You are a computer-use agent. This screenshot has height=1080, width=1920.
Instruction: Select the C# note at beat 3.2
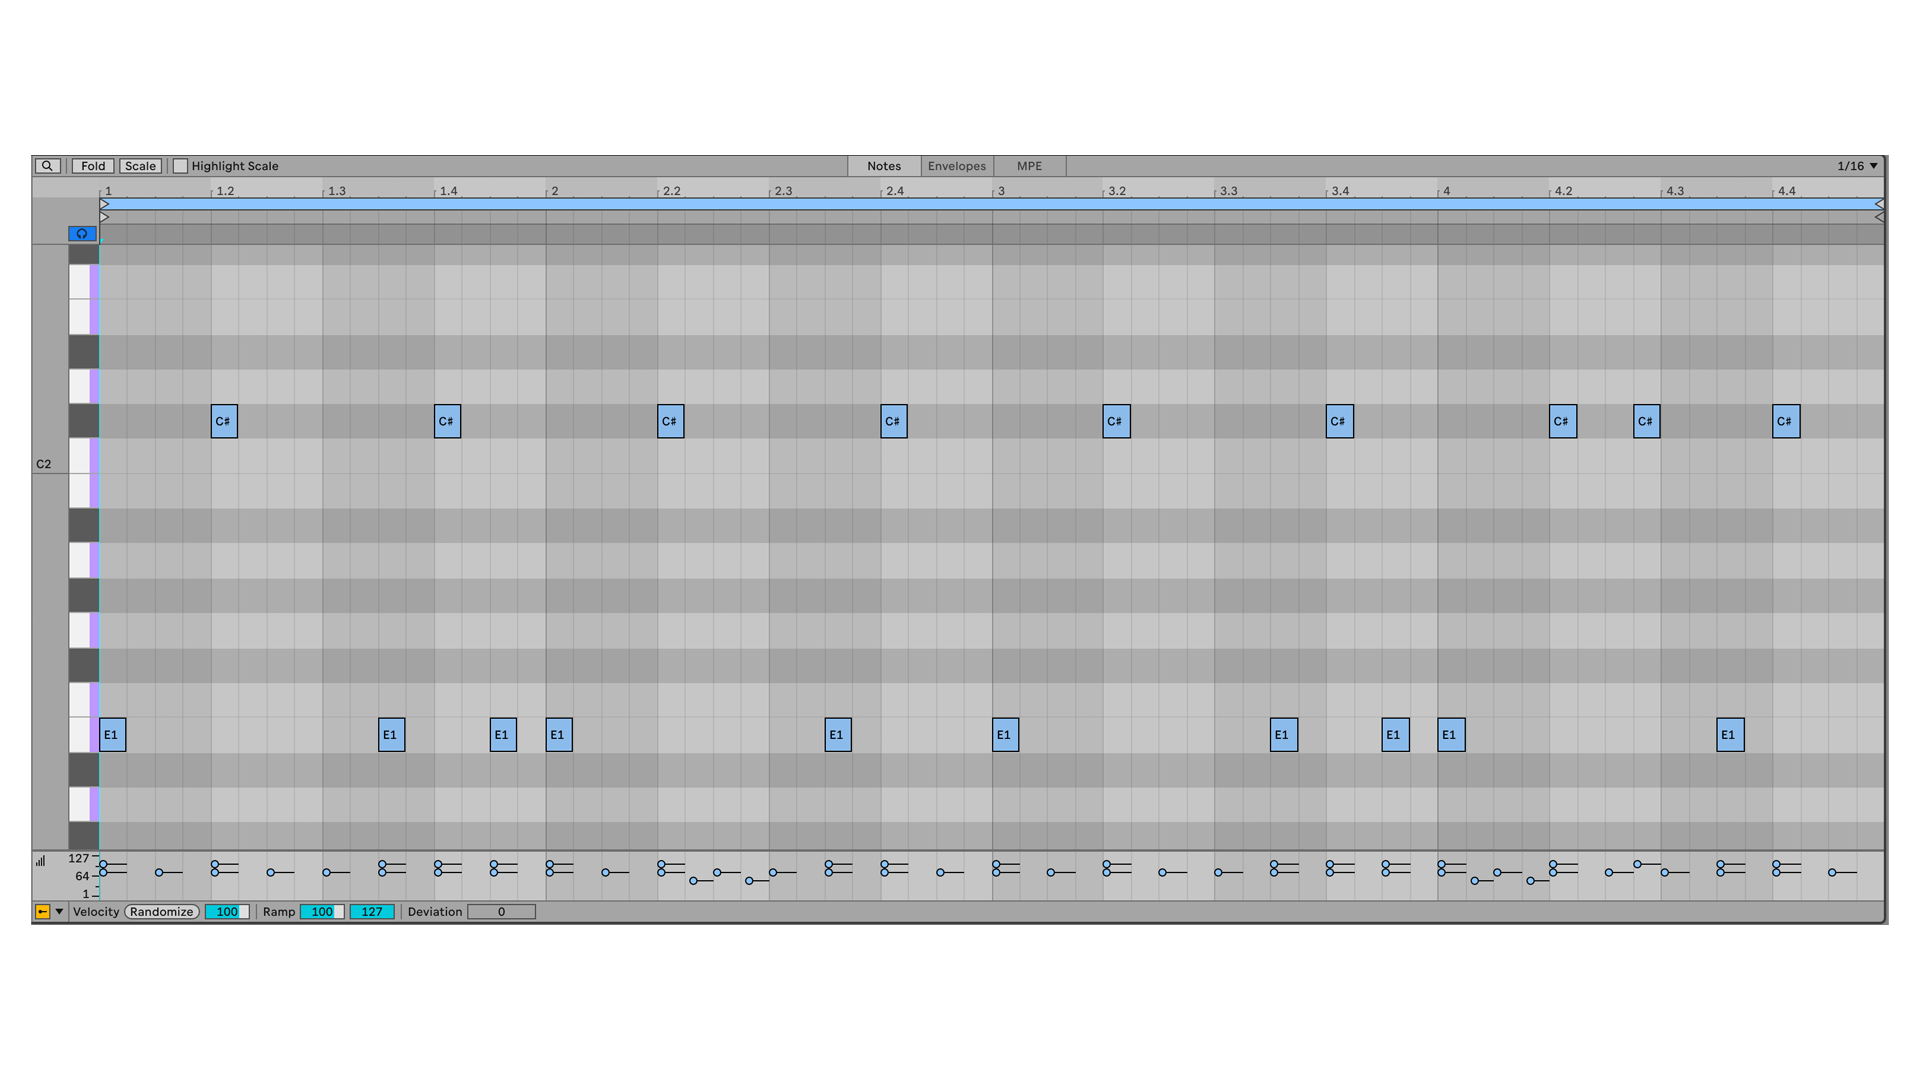(x=1116, y=421)
